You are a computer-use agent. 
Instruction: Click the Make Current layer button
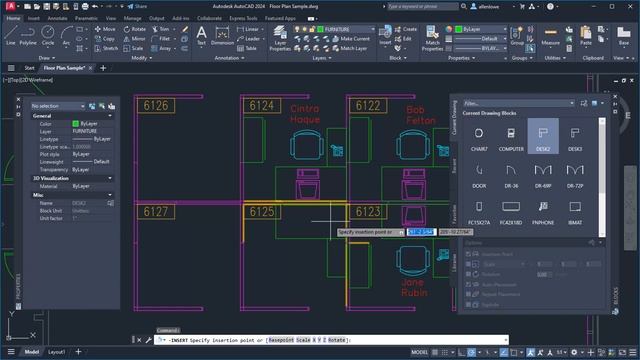click(351, 39)
